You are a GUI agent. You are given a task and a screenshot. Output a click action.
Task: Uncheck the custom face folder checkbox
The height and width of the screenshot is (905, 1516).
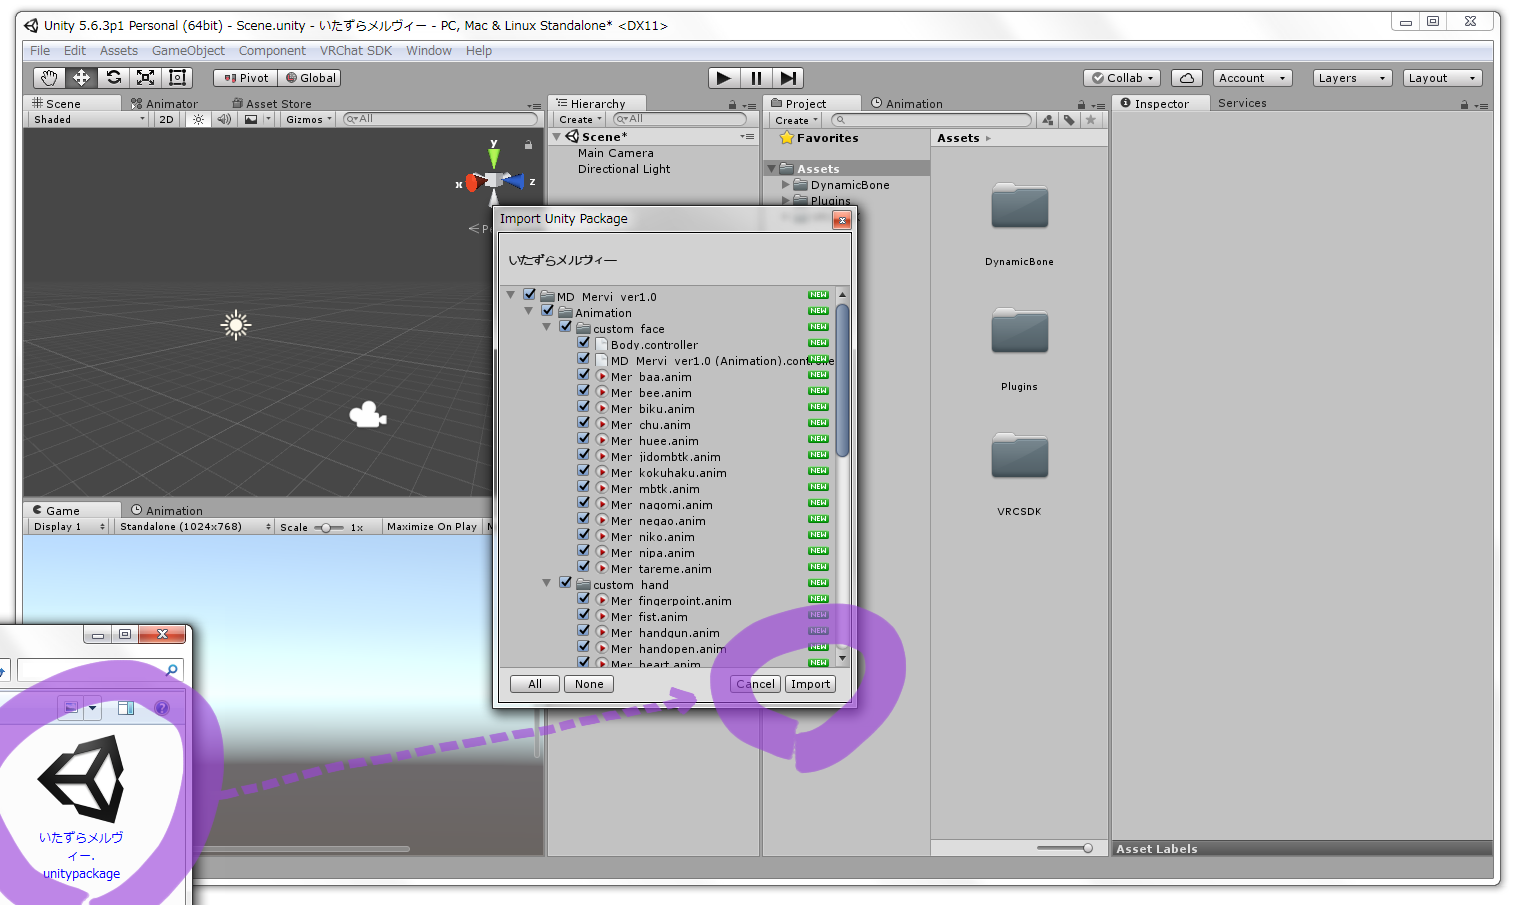[566, 327]
